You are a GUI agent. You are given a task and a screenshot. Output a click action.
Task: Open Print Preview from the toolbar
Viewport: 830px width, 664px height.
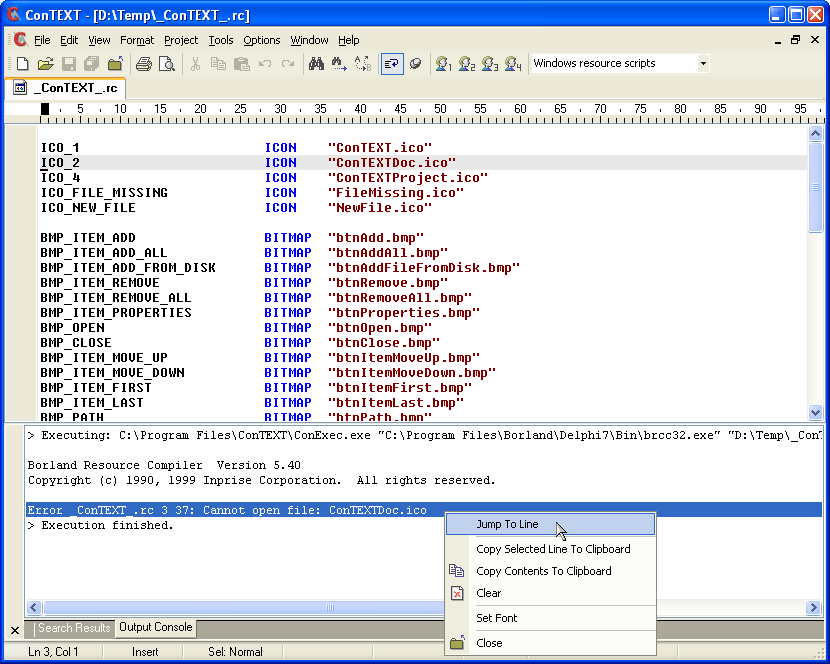pos(167,64)
